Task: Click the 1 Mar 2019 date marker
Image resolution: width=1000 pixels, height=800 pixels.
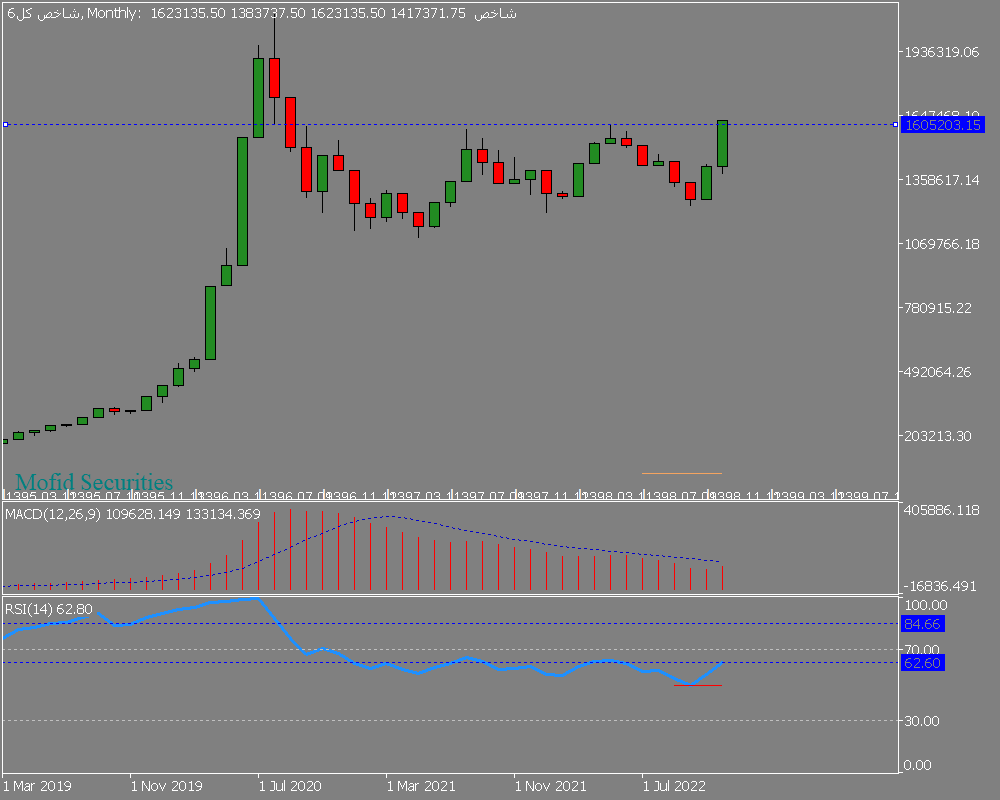Action: [35, 786]
